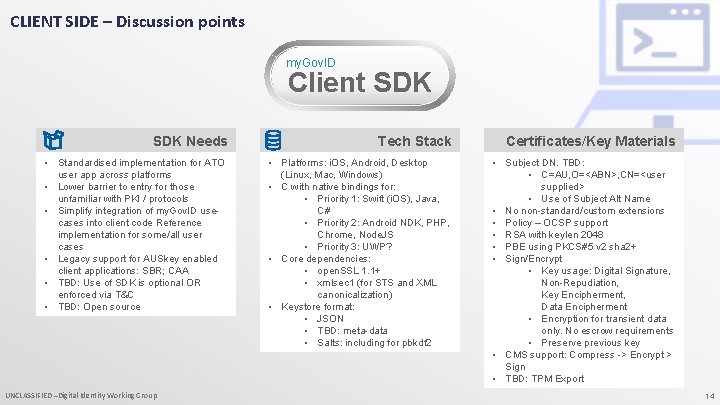Click the Tech Stack database icon
The width and height of the screenshot is (720, 405).
click(273, 140)
